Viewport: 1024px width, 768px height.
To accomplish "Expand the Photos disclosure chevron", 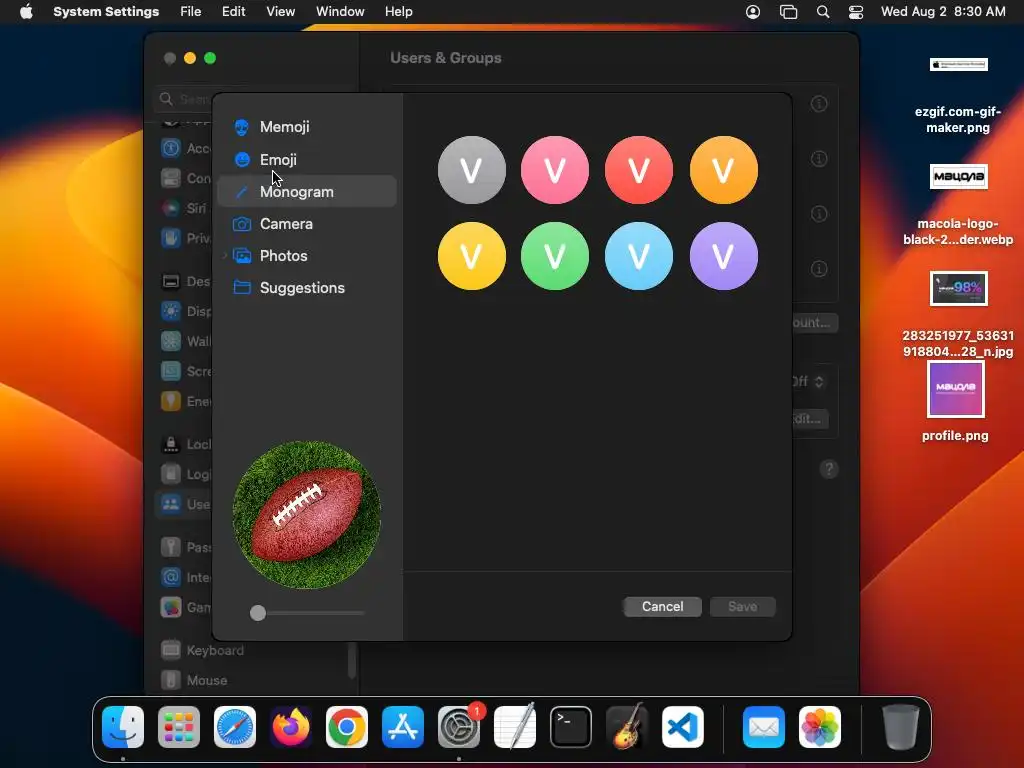I will [x=225, y=256].
